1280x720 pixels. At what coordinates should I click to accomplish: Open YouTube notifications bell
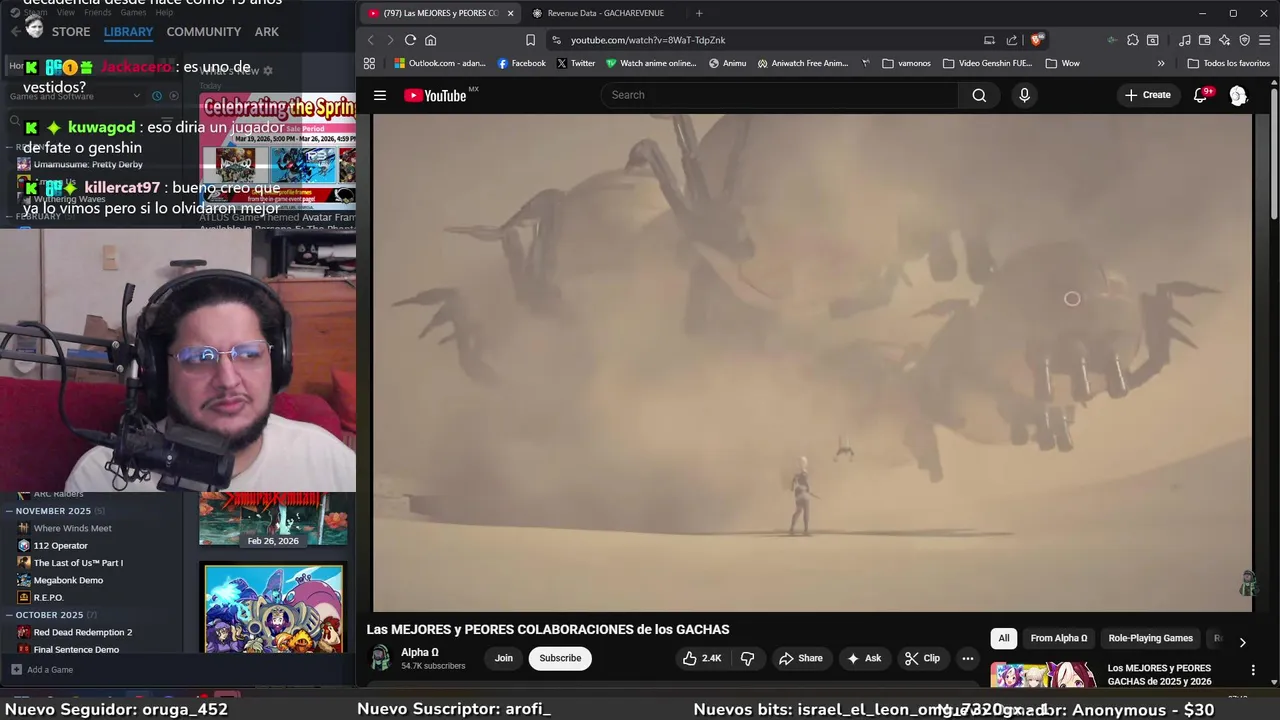1201,95
